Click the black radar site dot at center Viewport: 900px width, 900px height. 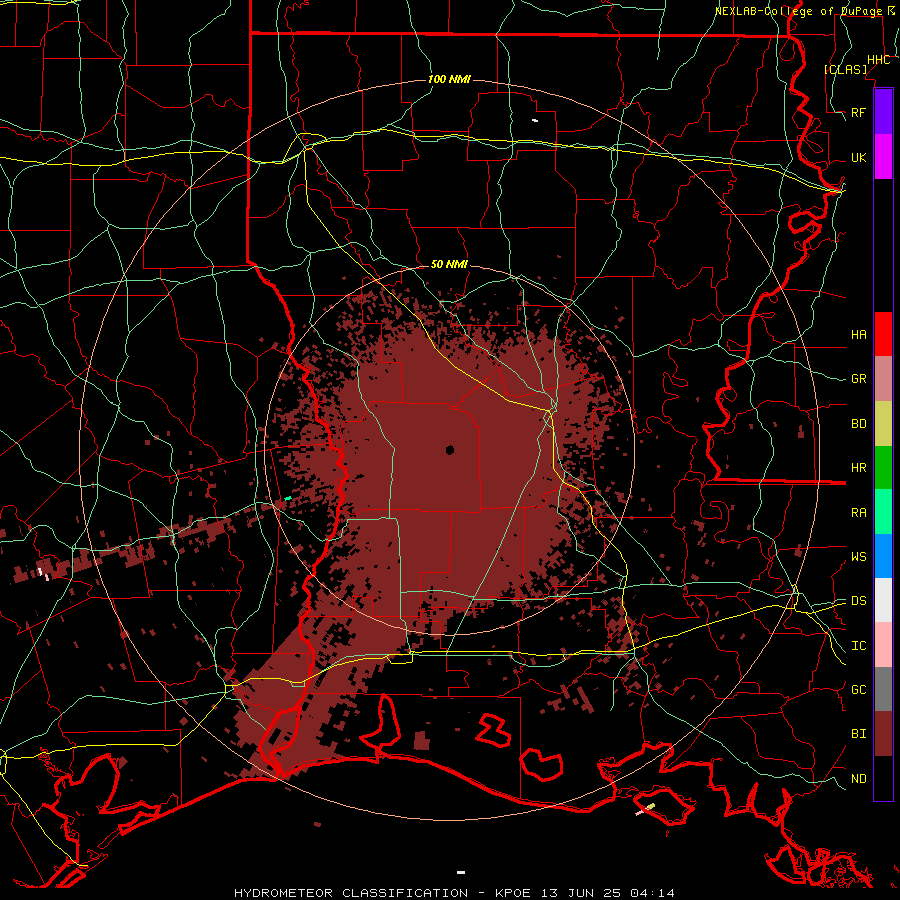(450, 450)
